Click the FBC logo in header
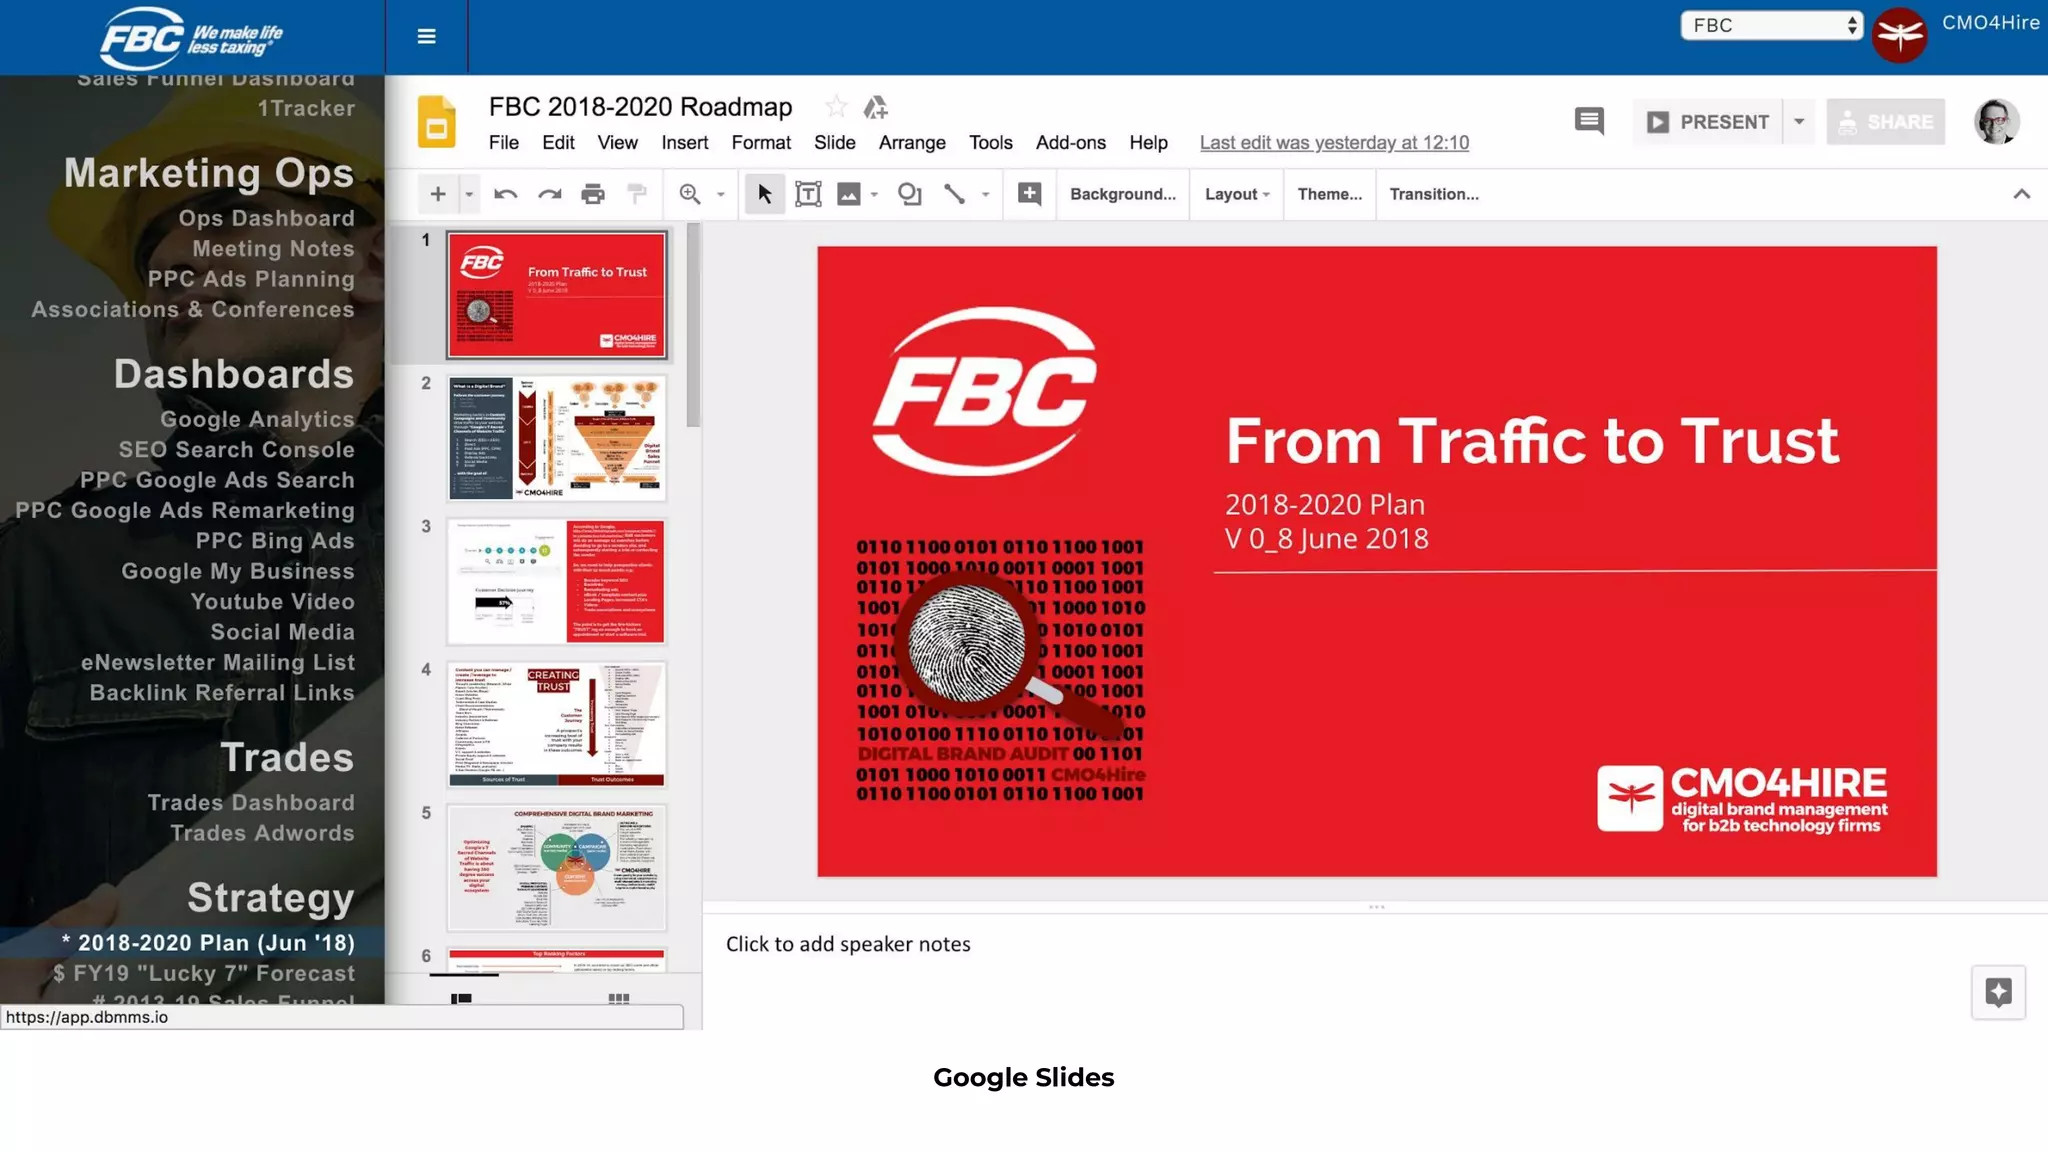 pos(191,39)
